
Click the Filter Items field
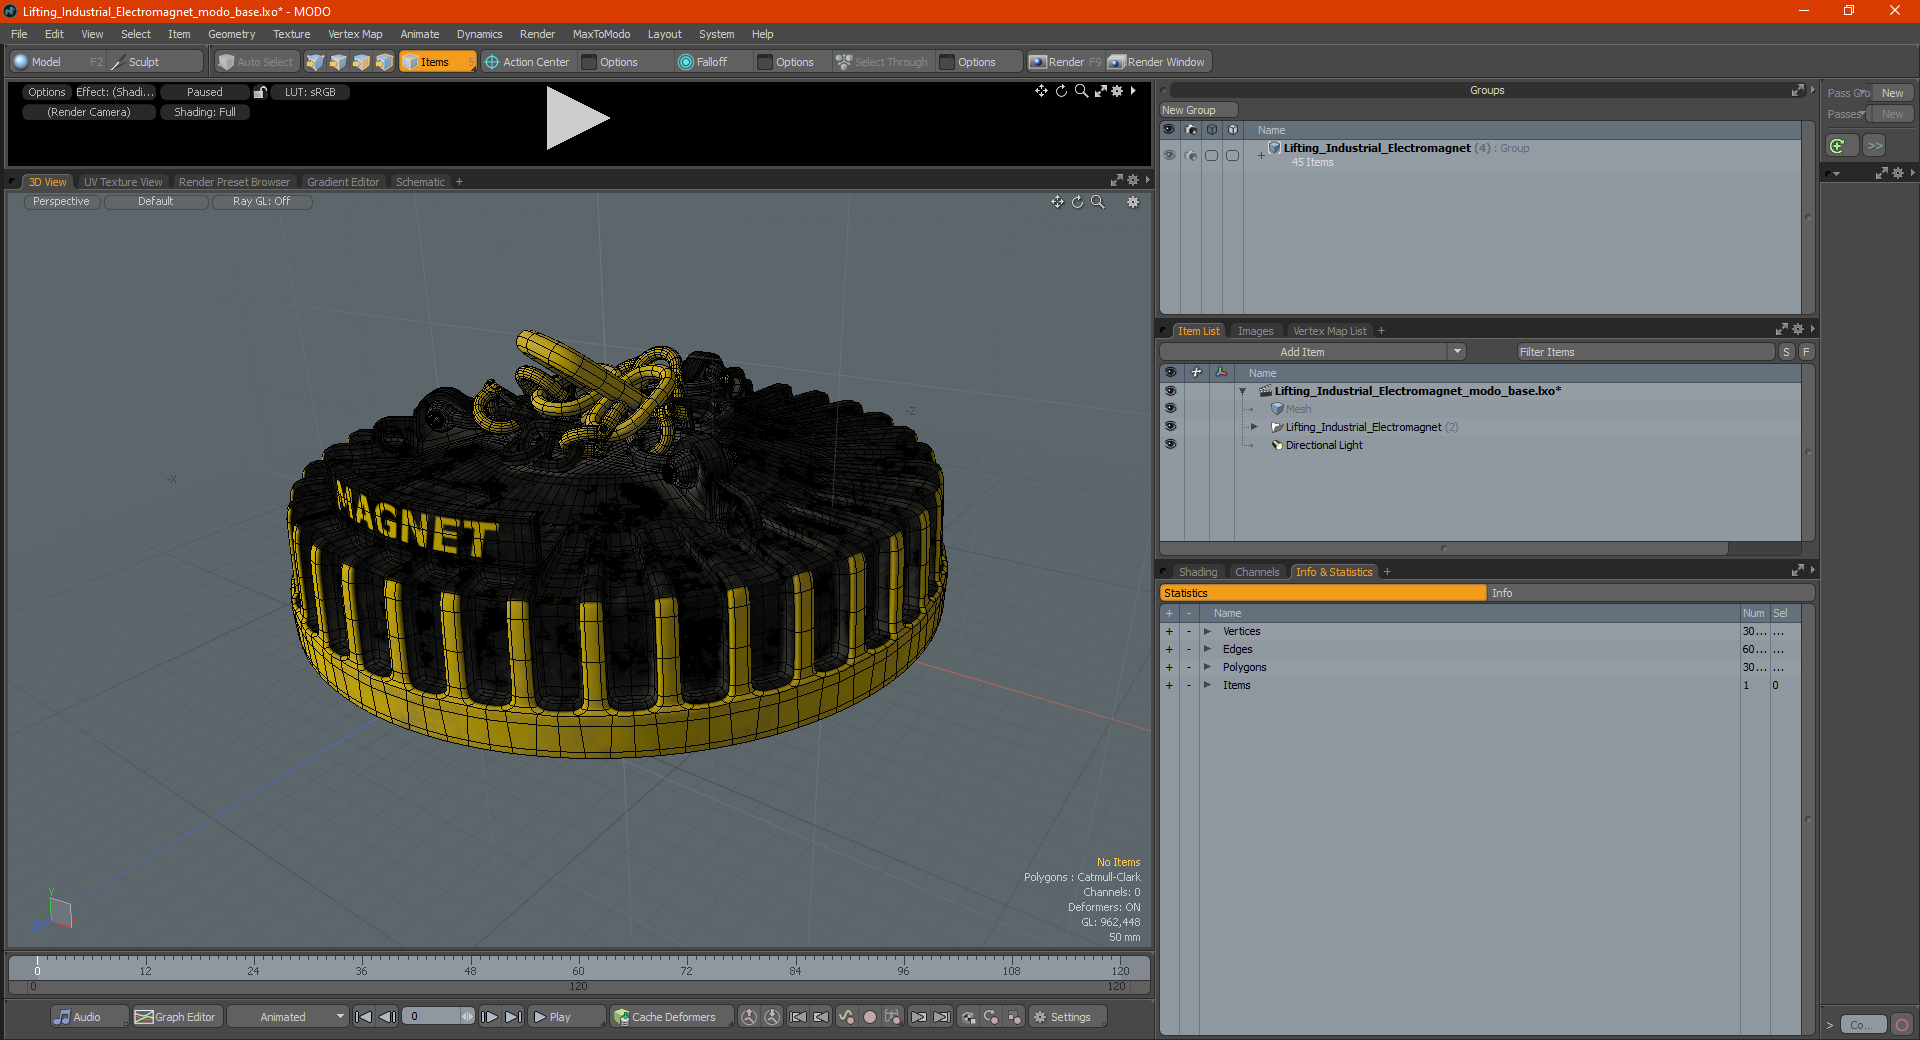coord(1645,352)
